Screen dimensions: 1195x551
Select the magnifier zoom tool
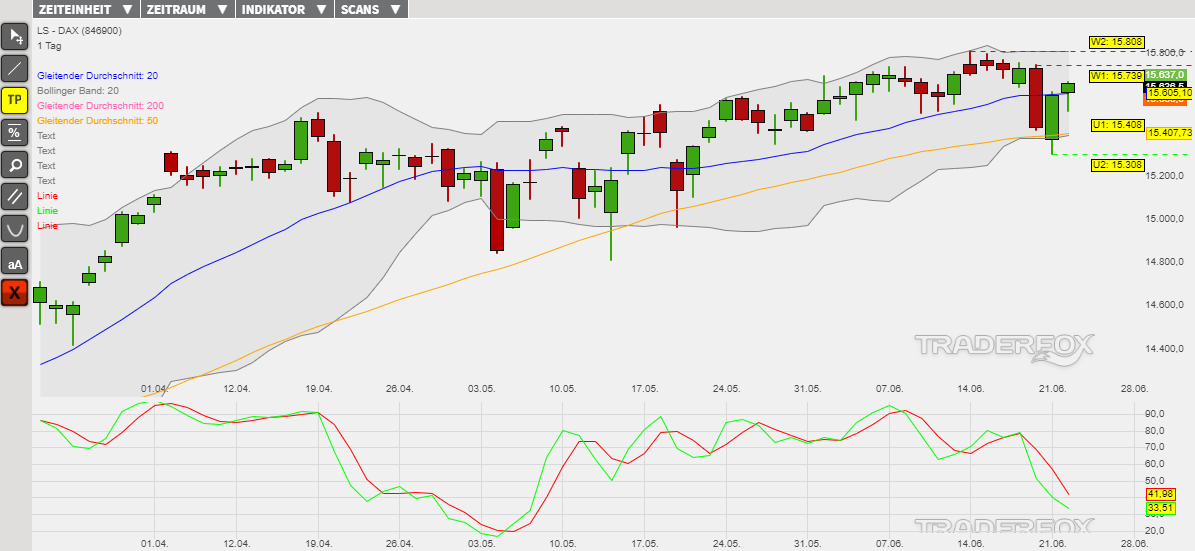pos(15,164)
